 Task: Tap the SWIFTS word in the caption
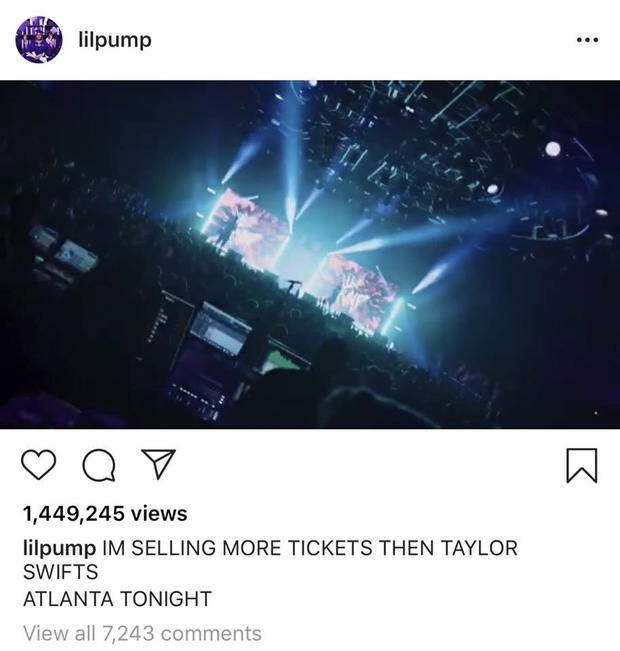[x=61, y=572]
